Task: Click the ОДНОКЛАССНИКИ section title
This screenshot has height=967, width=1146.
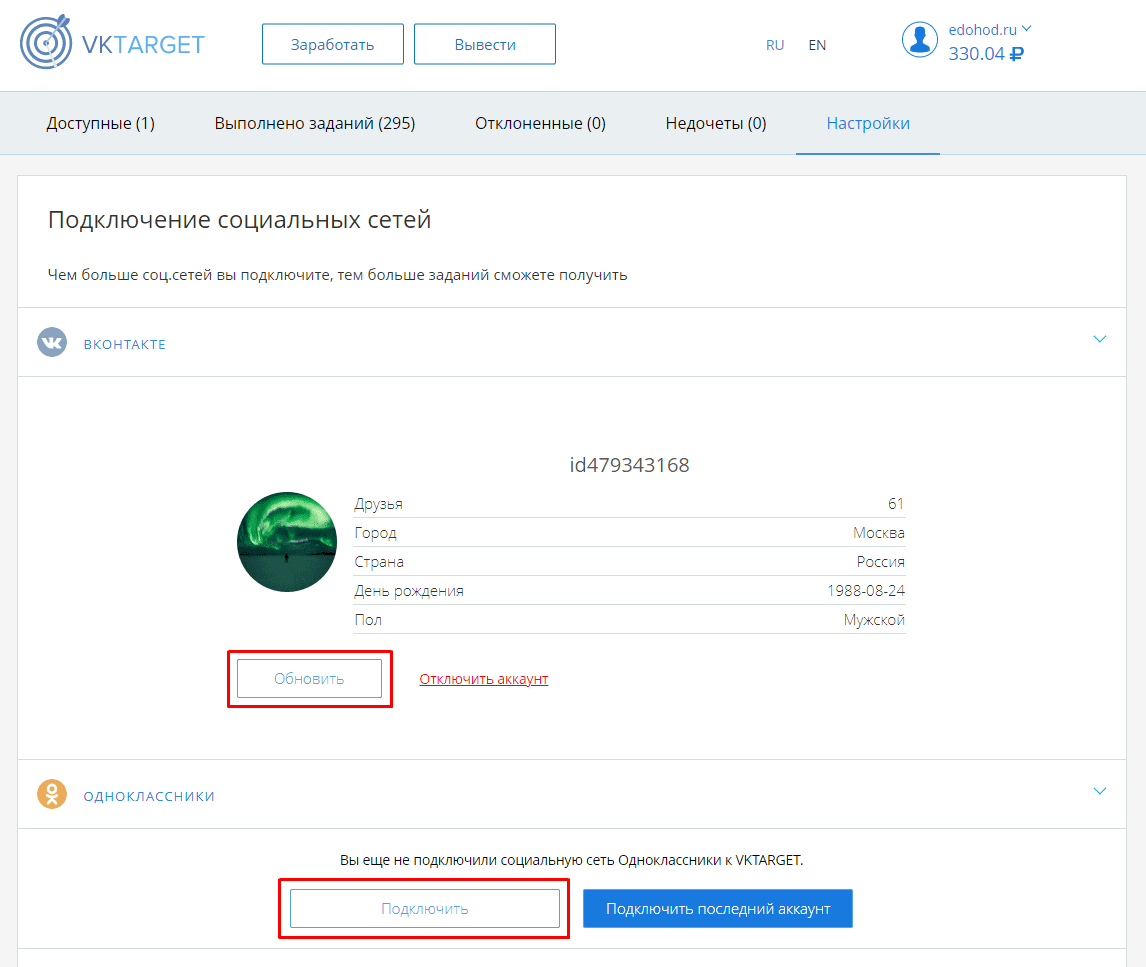Action: (149, 796)
